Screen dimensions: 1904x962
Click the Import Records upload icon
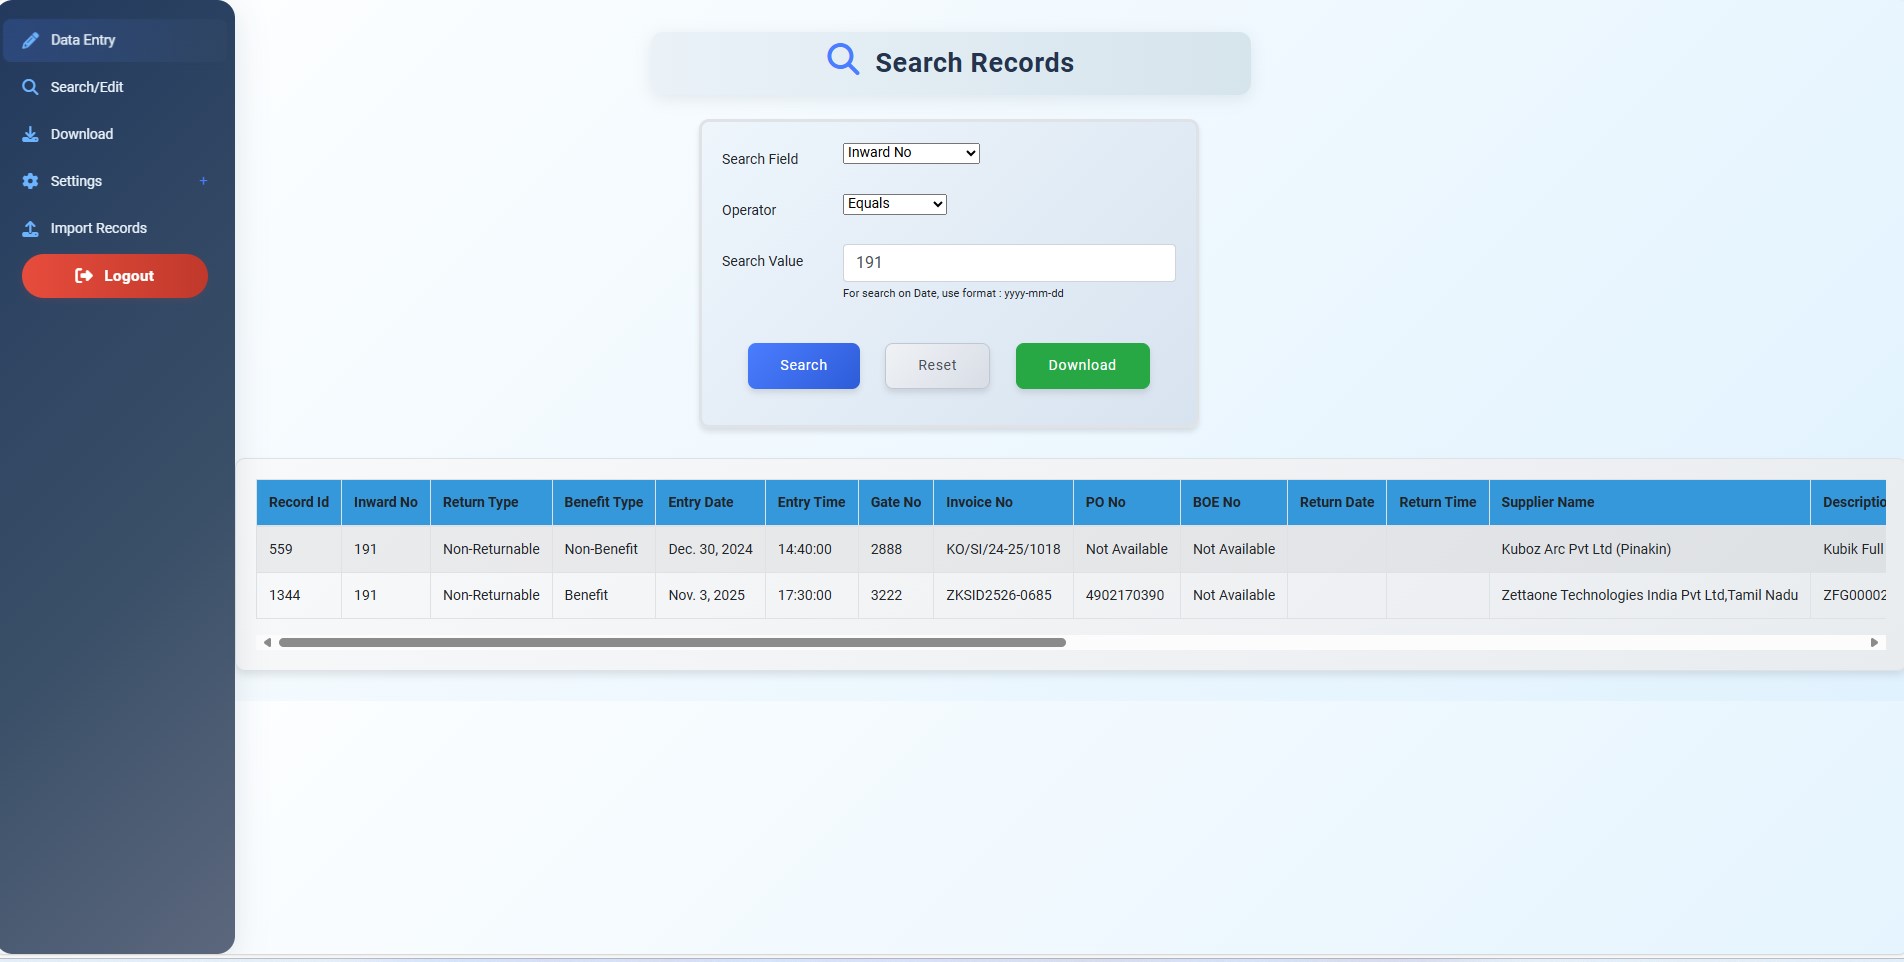coord(30,228)
